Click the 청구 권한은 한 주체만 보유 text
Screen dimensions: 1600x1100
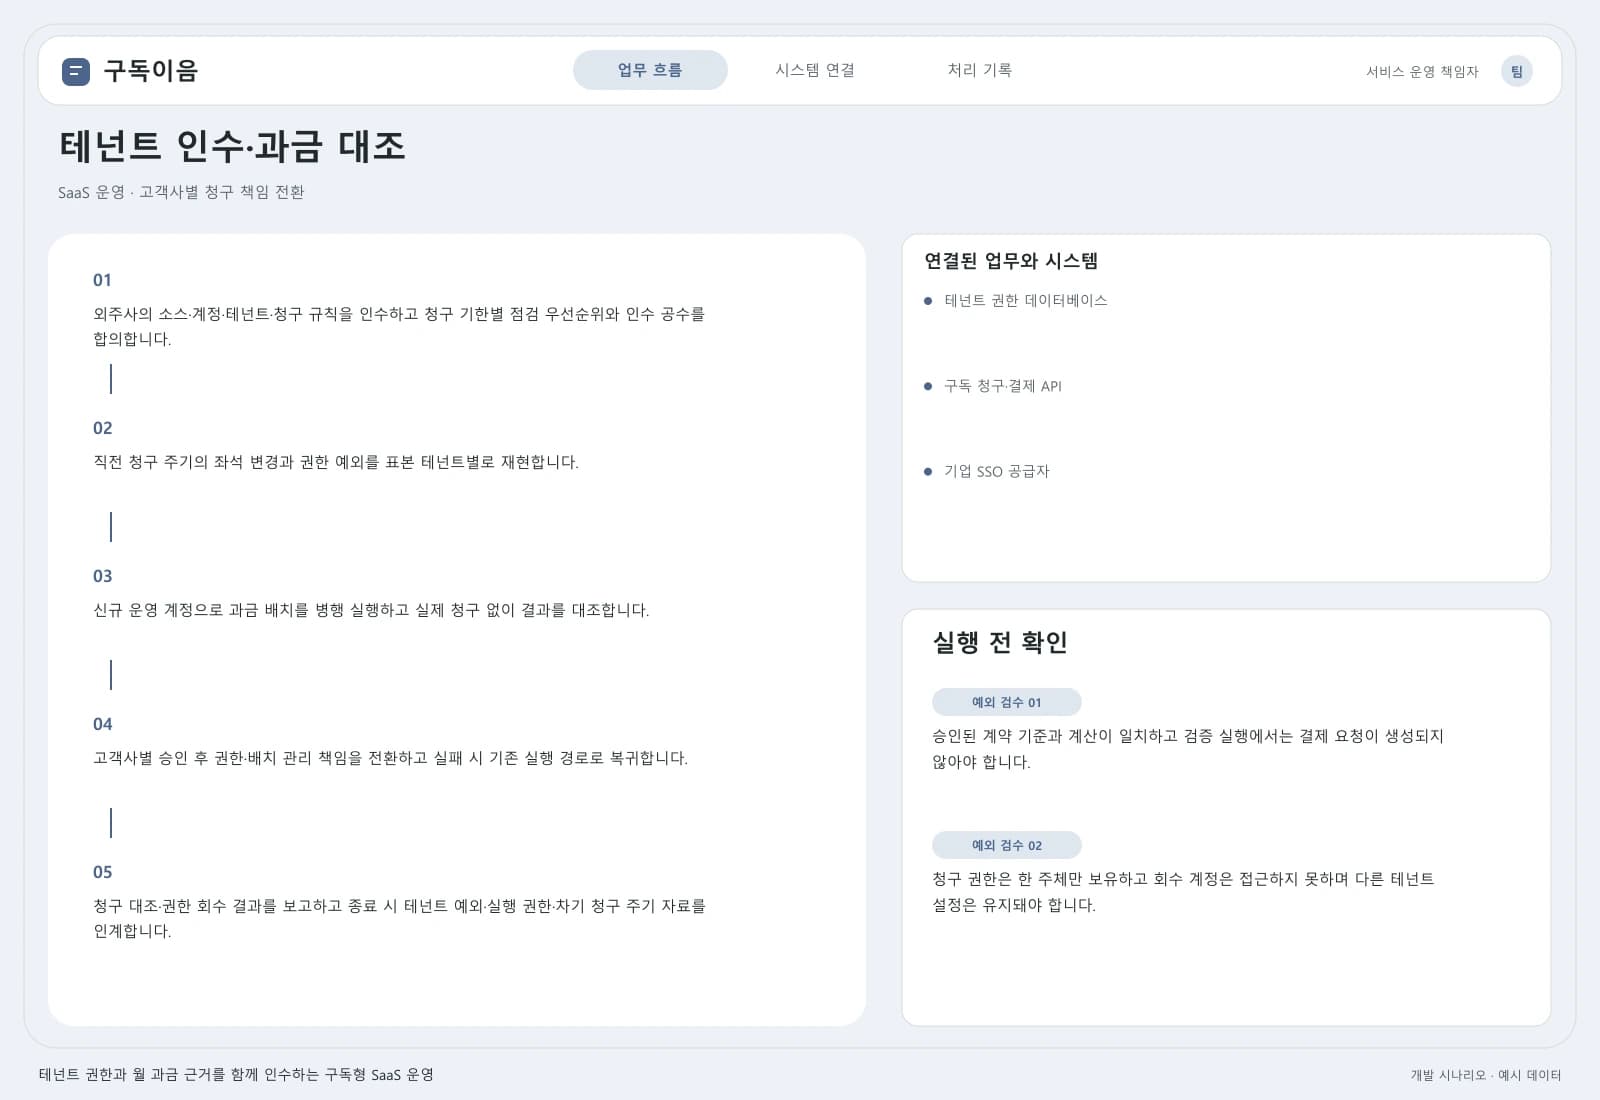click(x=1183, y=892)
